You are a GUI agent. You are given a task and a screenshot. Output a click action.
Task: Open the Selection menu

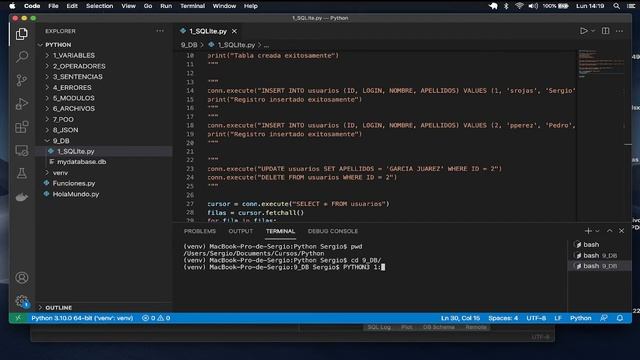[100, 6]
